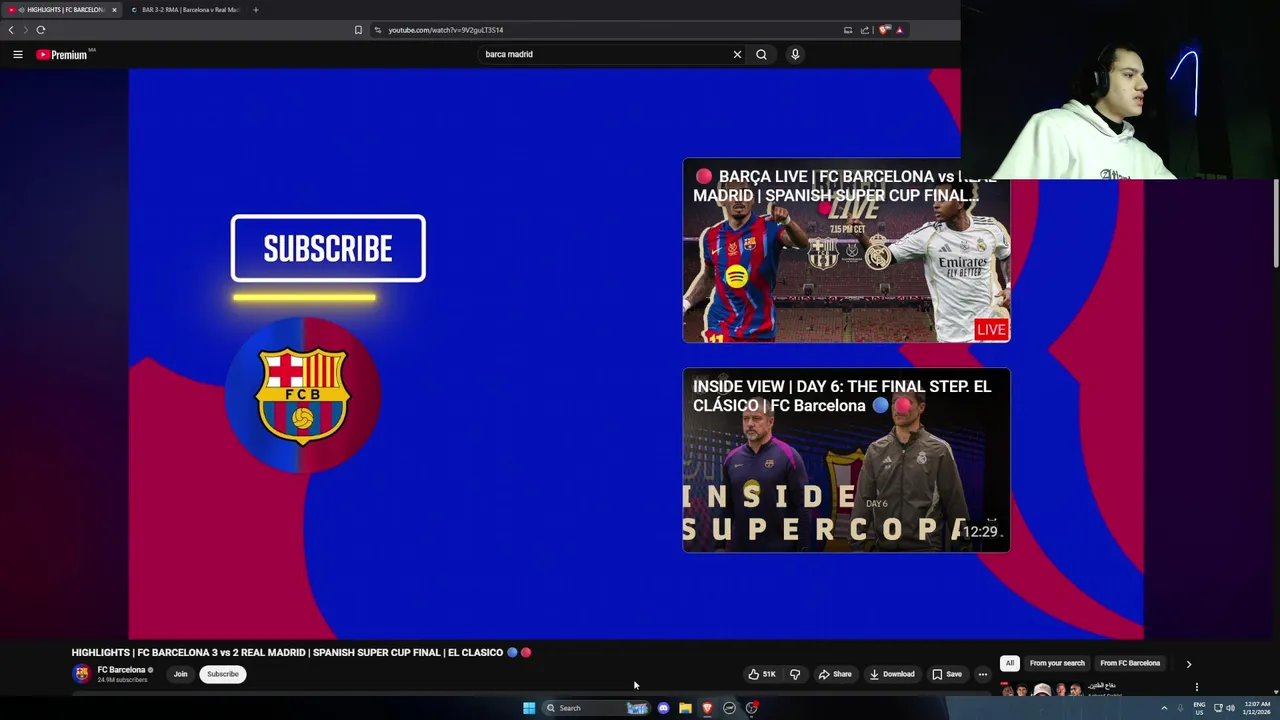Save the video to a playlist
Viewport: 1280px width, 720px height.
tap(947, 674)
